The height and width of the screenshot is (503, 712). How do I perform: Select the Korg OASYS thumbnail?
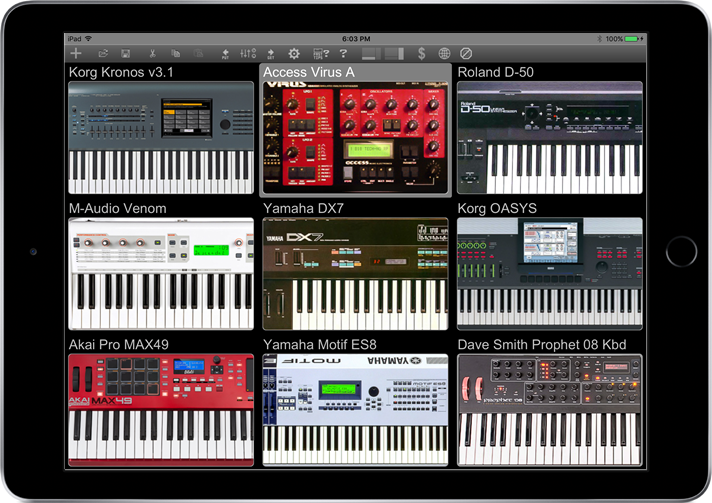[x=550, y=274]
